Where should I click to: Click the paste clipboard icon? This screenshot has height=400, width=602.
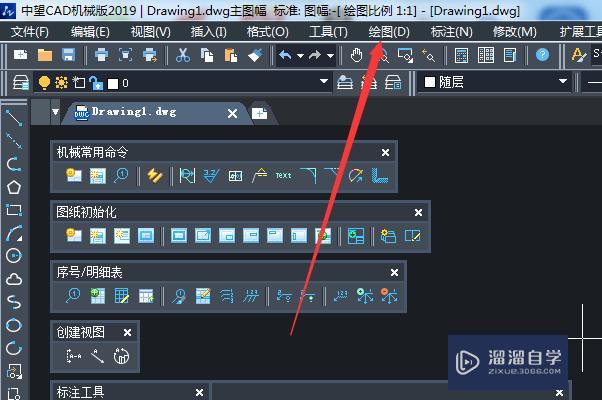coord(231,55)
